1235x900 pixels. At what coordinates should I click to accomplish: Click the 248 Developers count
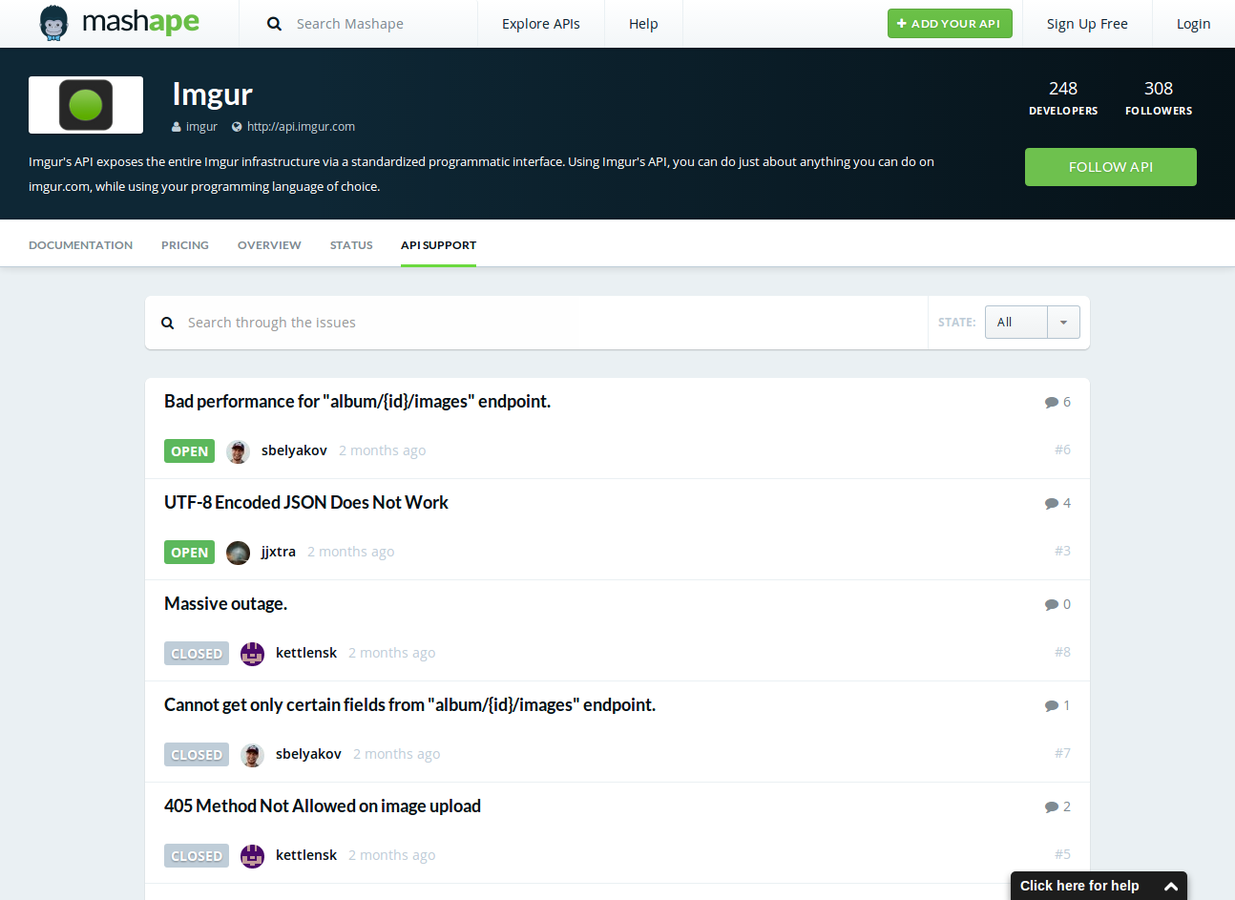pyautogui.click(x=1063, y=98)
